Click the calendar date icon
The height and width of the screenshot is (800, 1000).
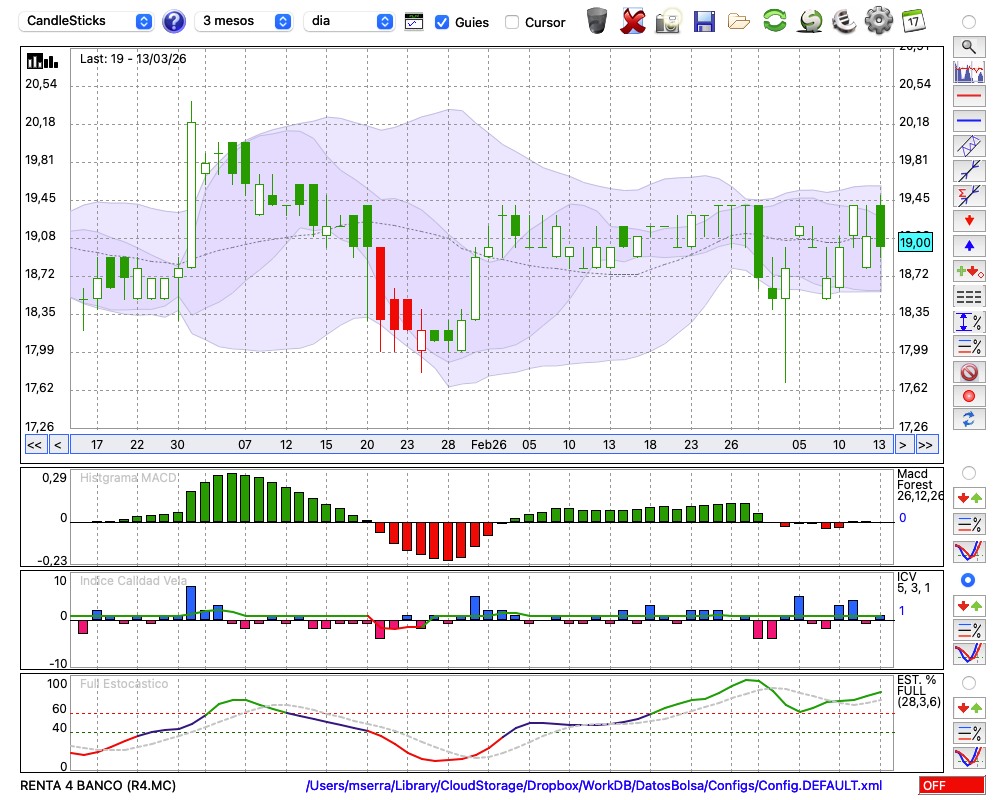[912, 21]
